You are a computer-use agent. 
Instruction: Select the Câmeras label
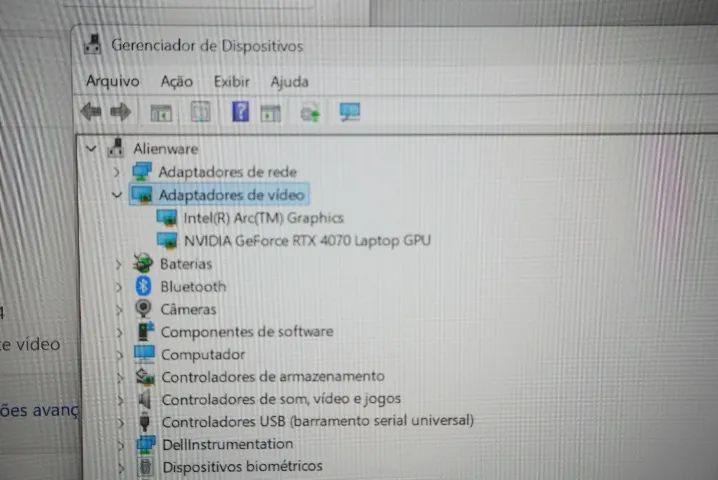point(188,309)
